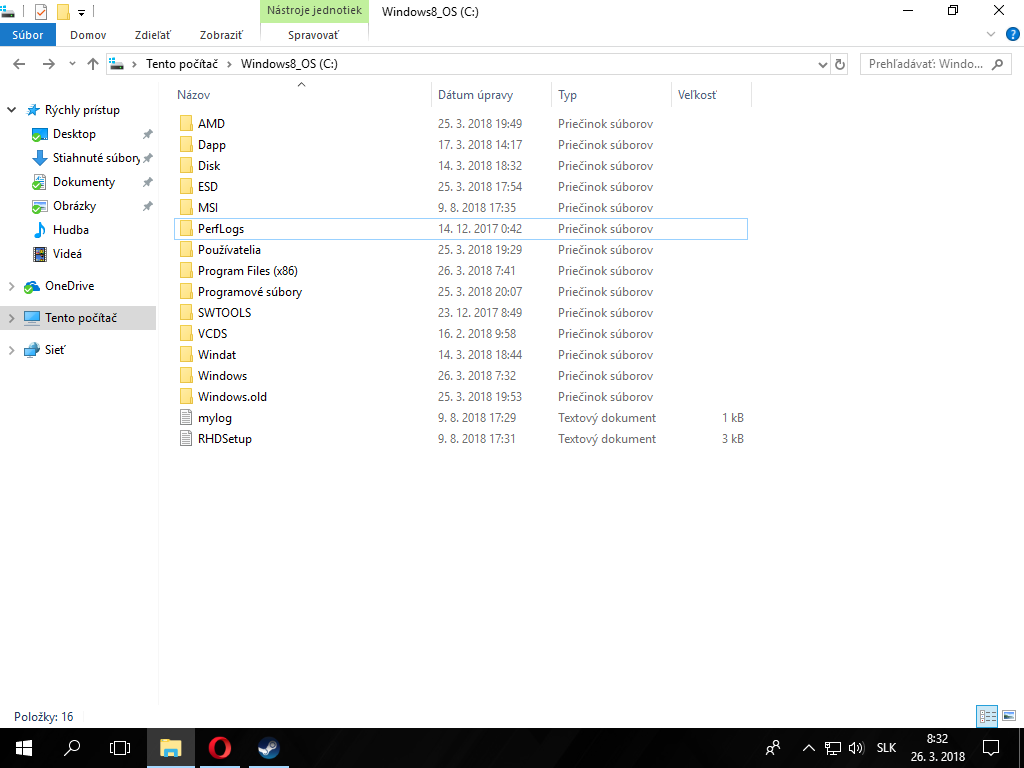Expand the Sieť tree node
This screenshot has width=1024, height=768.
pos(11,350)
